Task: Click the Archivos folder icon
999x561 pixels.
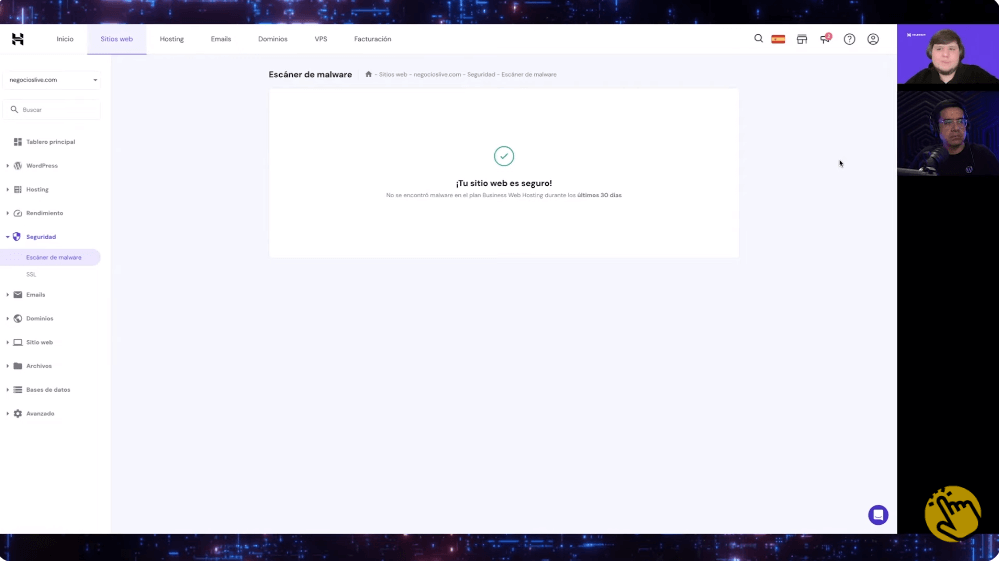Action: pos(18,366)
